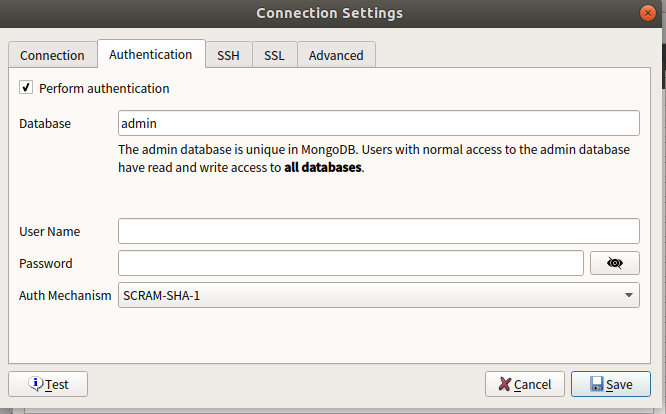Test the connection settings
The height and width of the screenshot is (414, 666).
click(x=48, y=384)
